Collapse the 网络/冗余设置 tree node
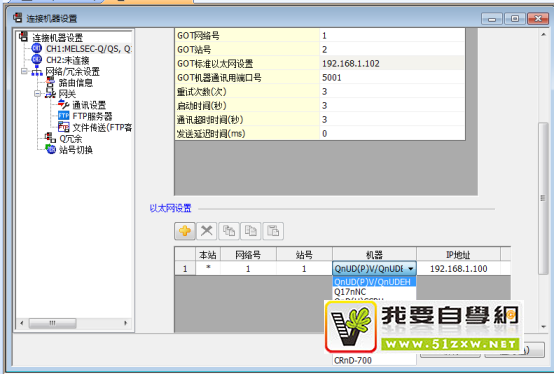Viewport: 554px width, 374px height. 24,72
